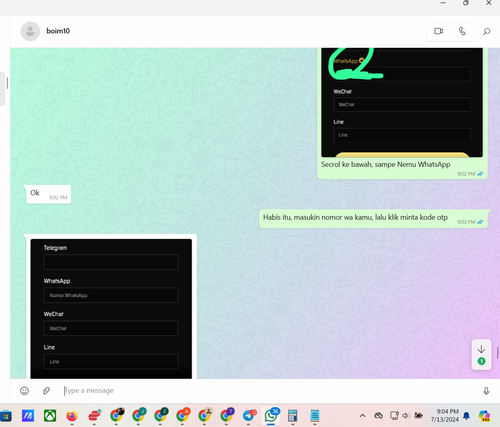
Task: Open search in the boim10 chat
Action: pyautogui.click(x=486, y=31)
